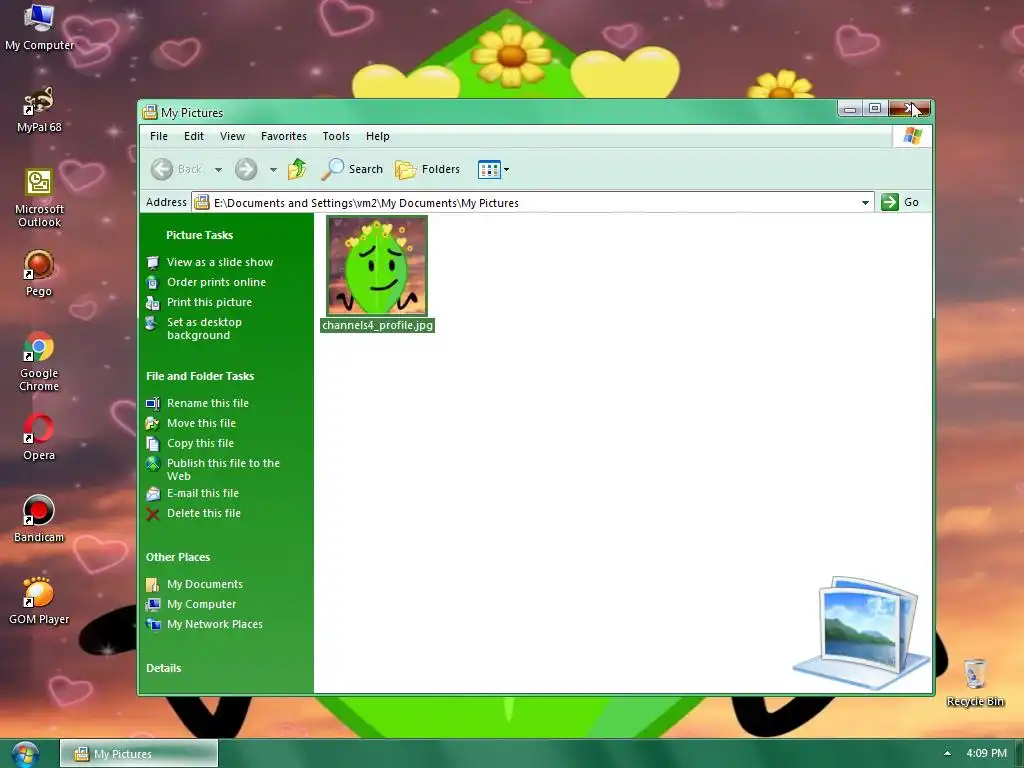The height and width of the screenshot is (768, 1024).
Task: Expand the Details section header
Action: coord(163,668)
